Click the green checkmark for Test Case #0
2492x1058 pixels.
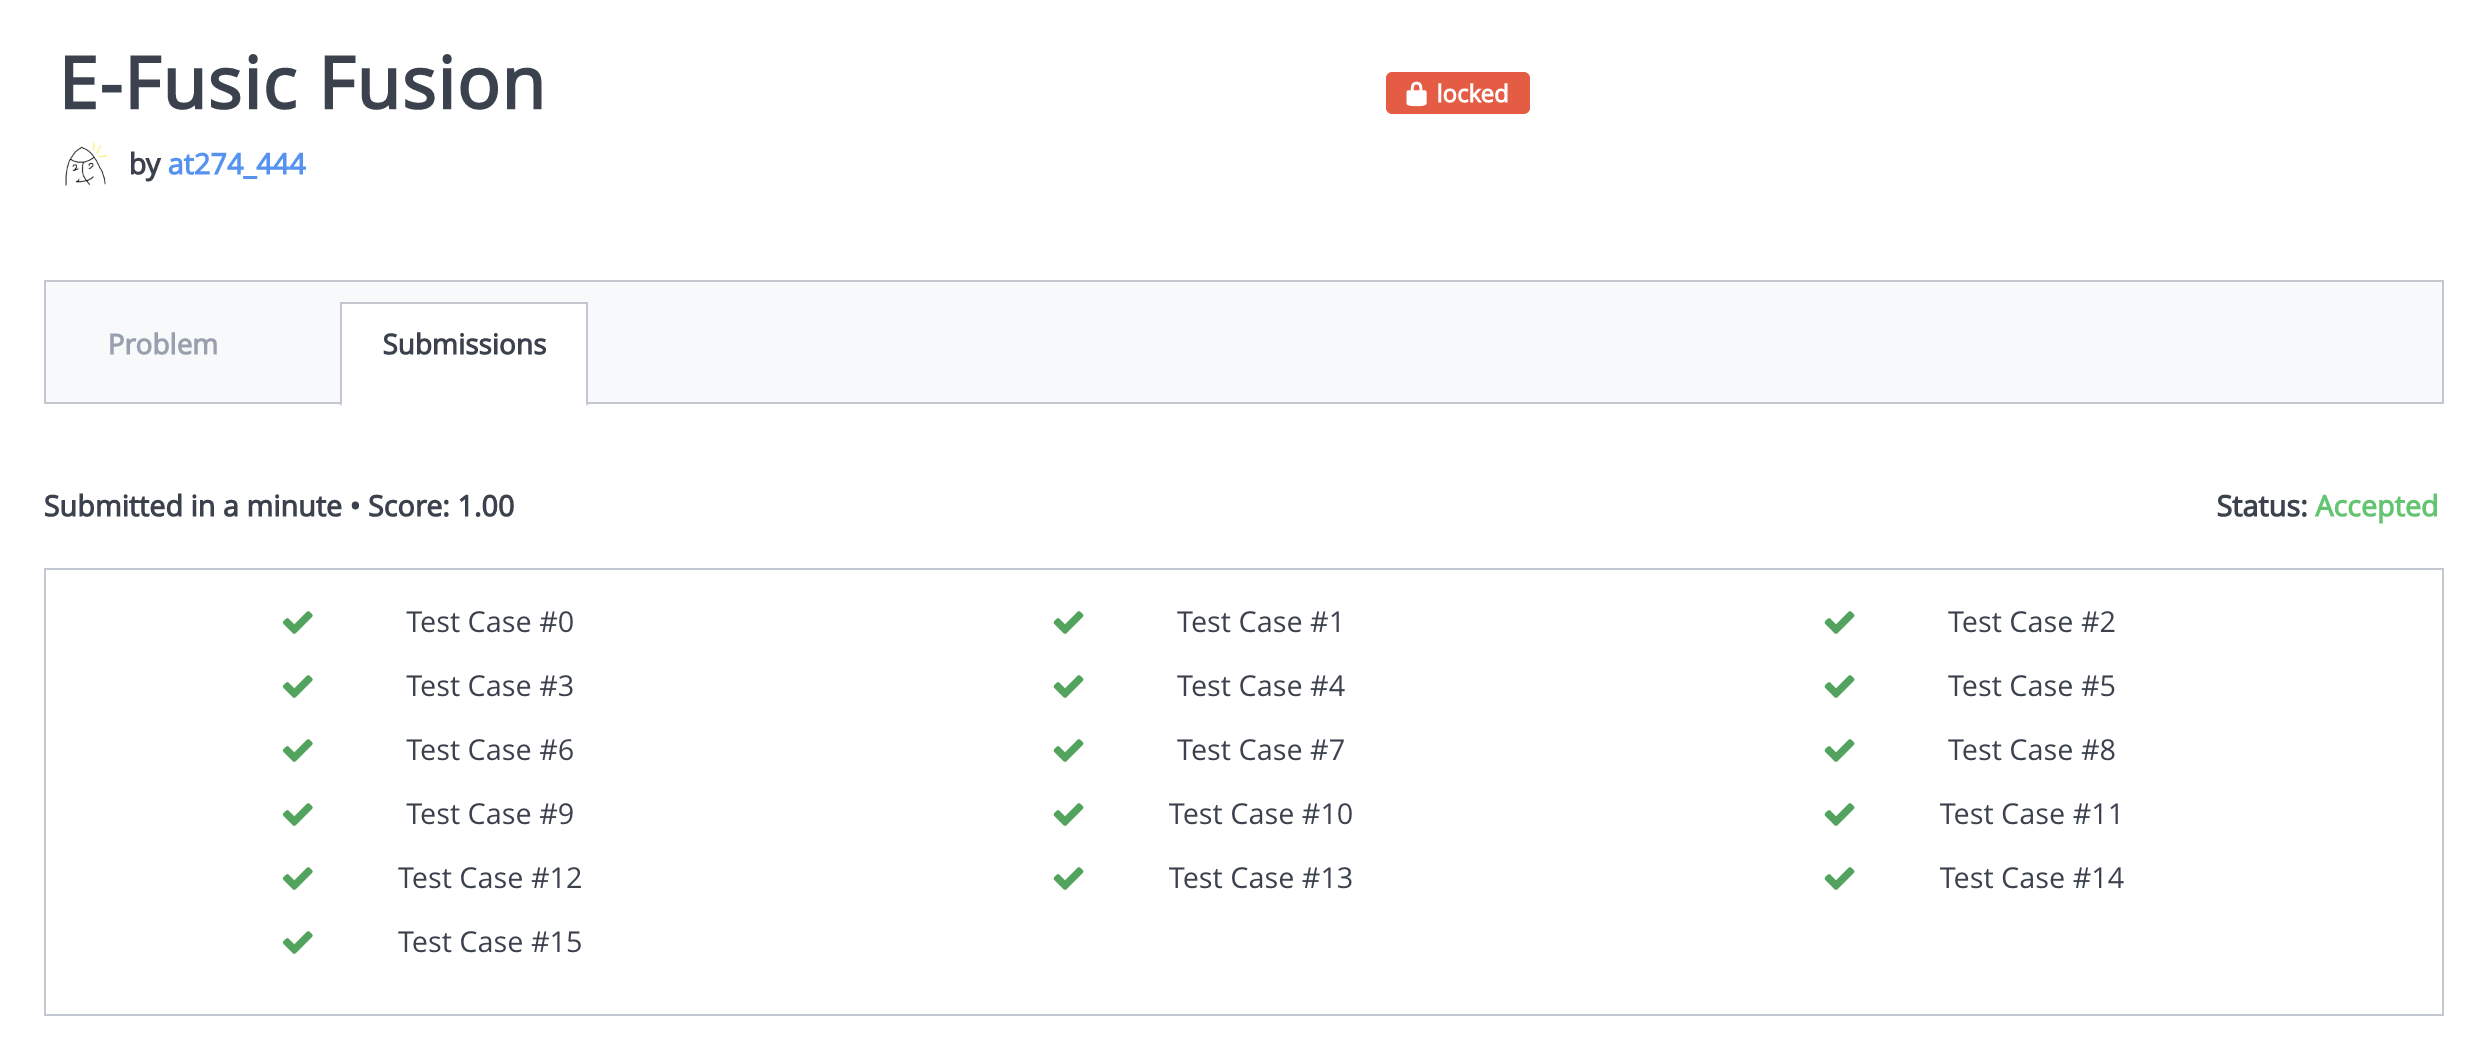[x=298, y=623]
